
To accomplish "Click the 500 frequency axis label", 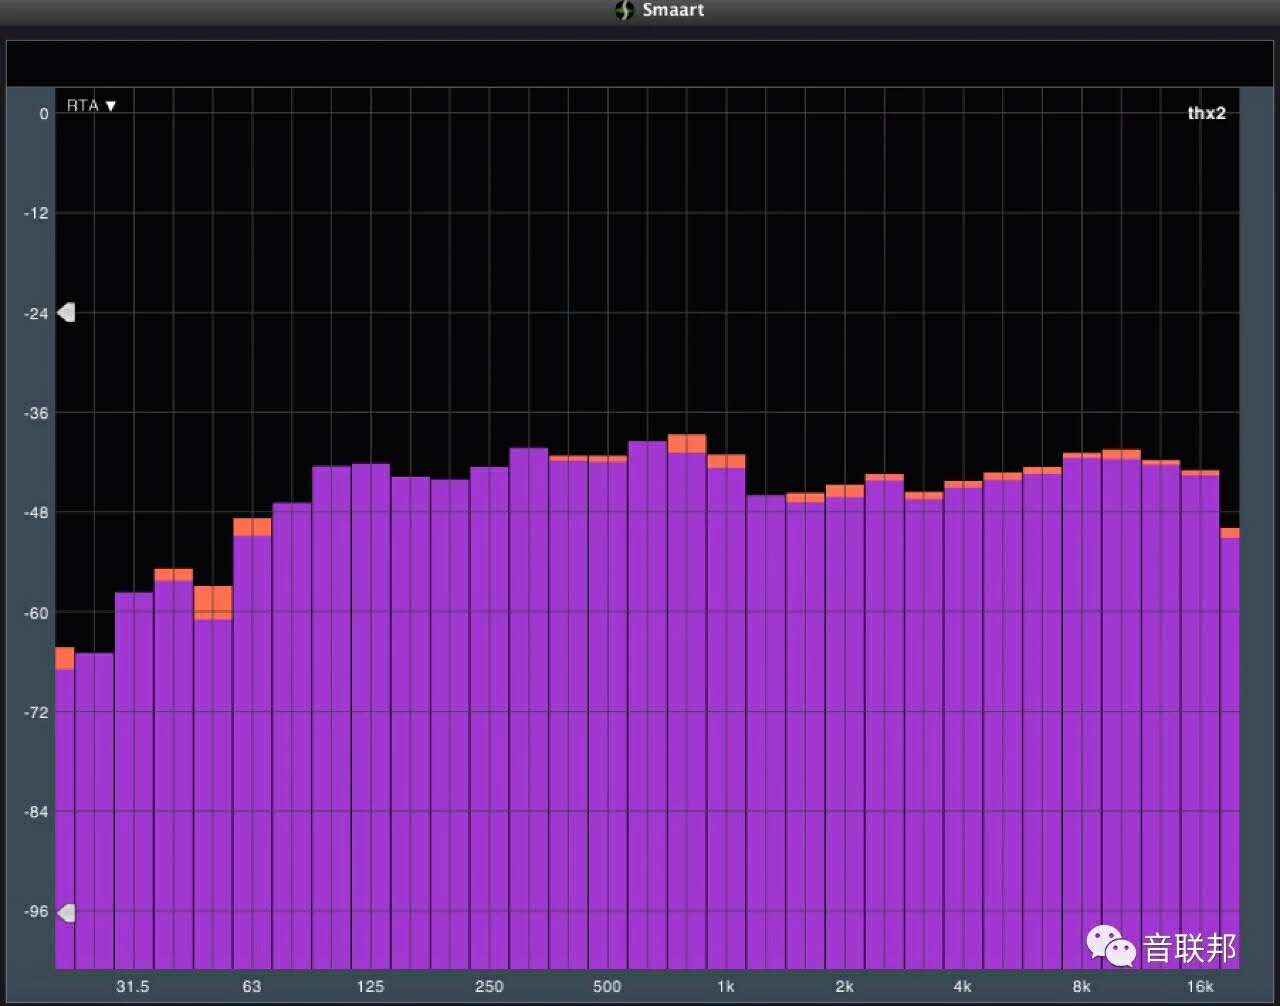I will point(606,986).
